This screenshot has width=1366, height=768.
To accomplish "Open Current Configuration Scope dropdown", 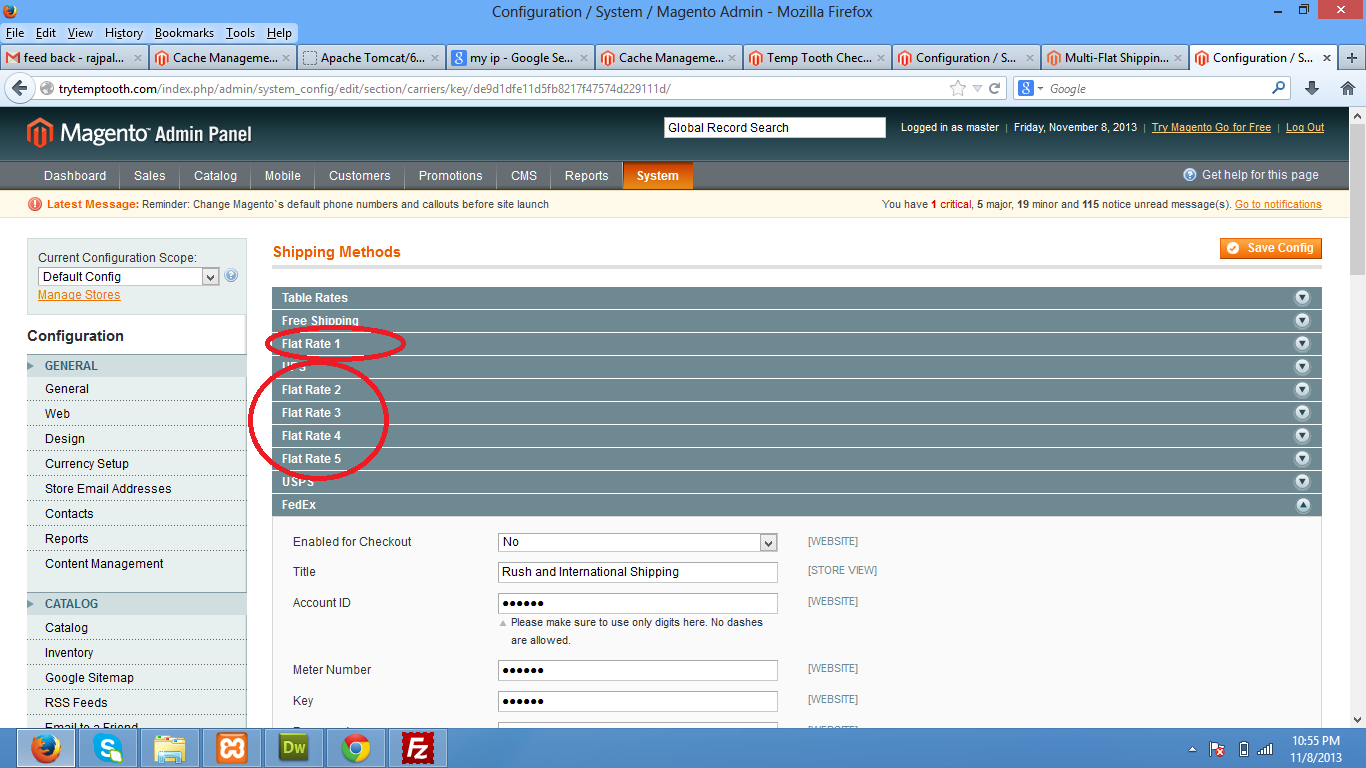I will pos(128,277).
